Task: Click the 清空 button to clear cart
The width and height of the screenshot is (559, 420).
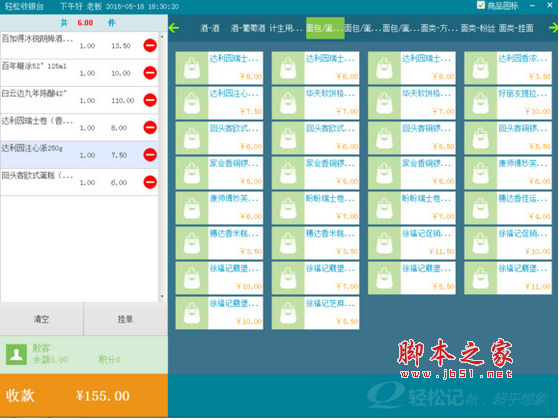Action: pos(42,319)
